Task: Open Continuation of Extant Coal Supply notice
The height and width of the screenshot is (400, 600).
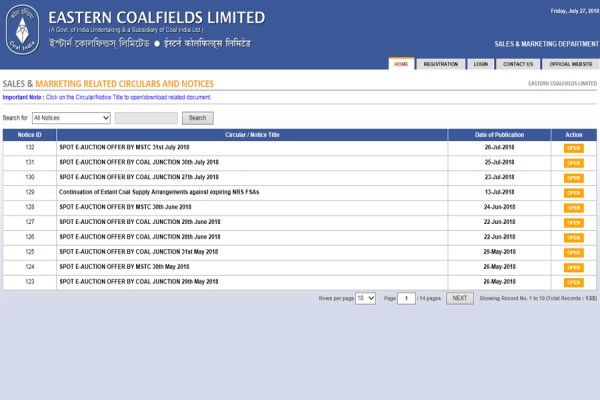Action: [x=159, y=192]
